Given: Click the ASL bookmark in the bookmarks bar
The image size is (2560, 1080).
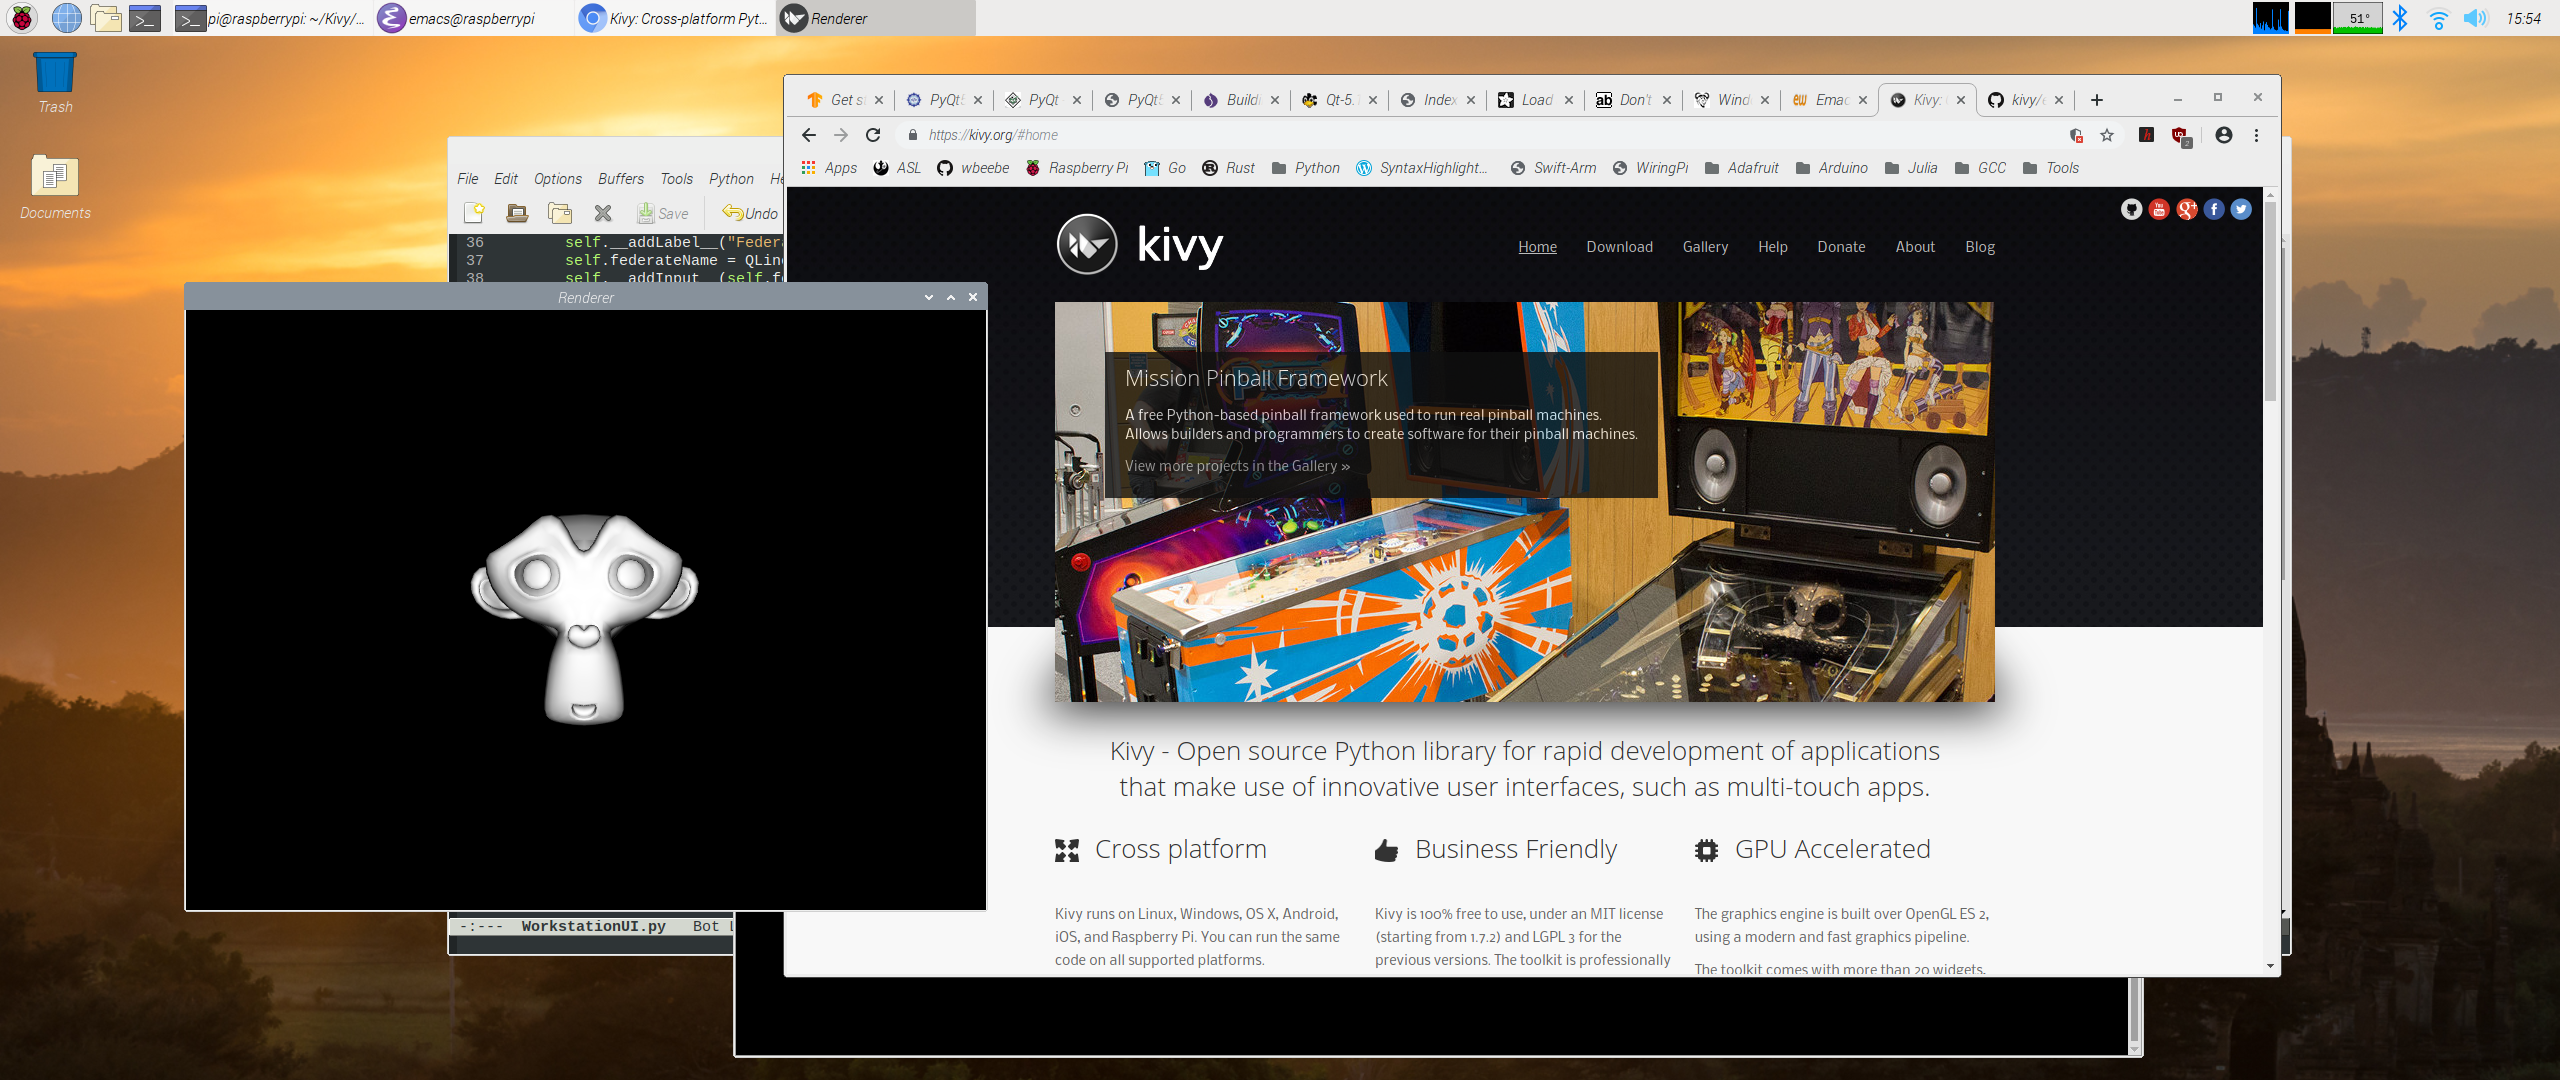Looking at the screenshot, I should (897, 168).
